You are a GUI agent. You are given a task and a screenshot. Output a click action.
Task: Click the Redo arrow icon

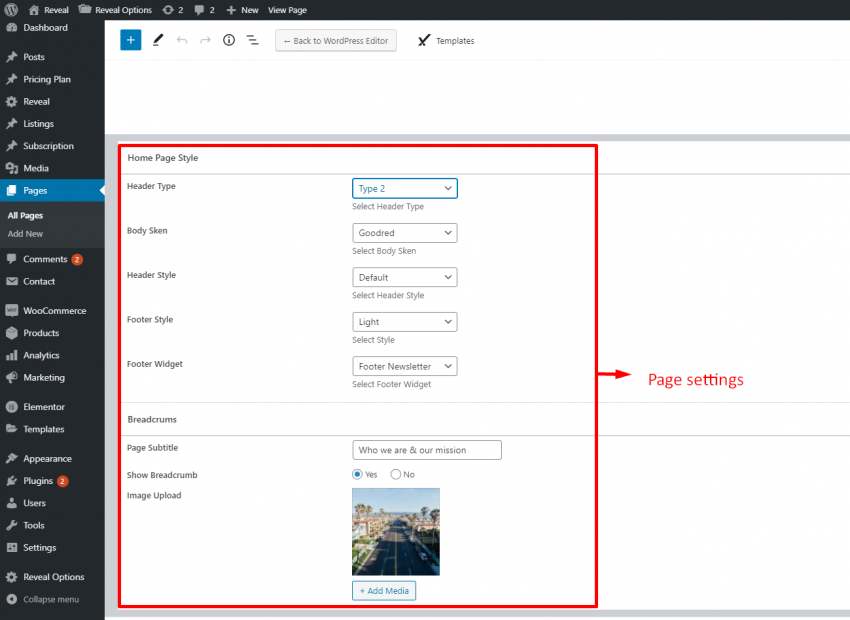205,40
